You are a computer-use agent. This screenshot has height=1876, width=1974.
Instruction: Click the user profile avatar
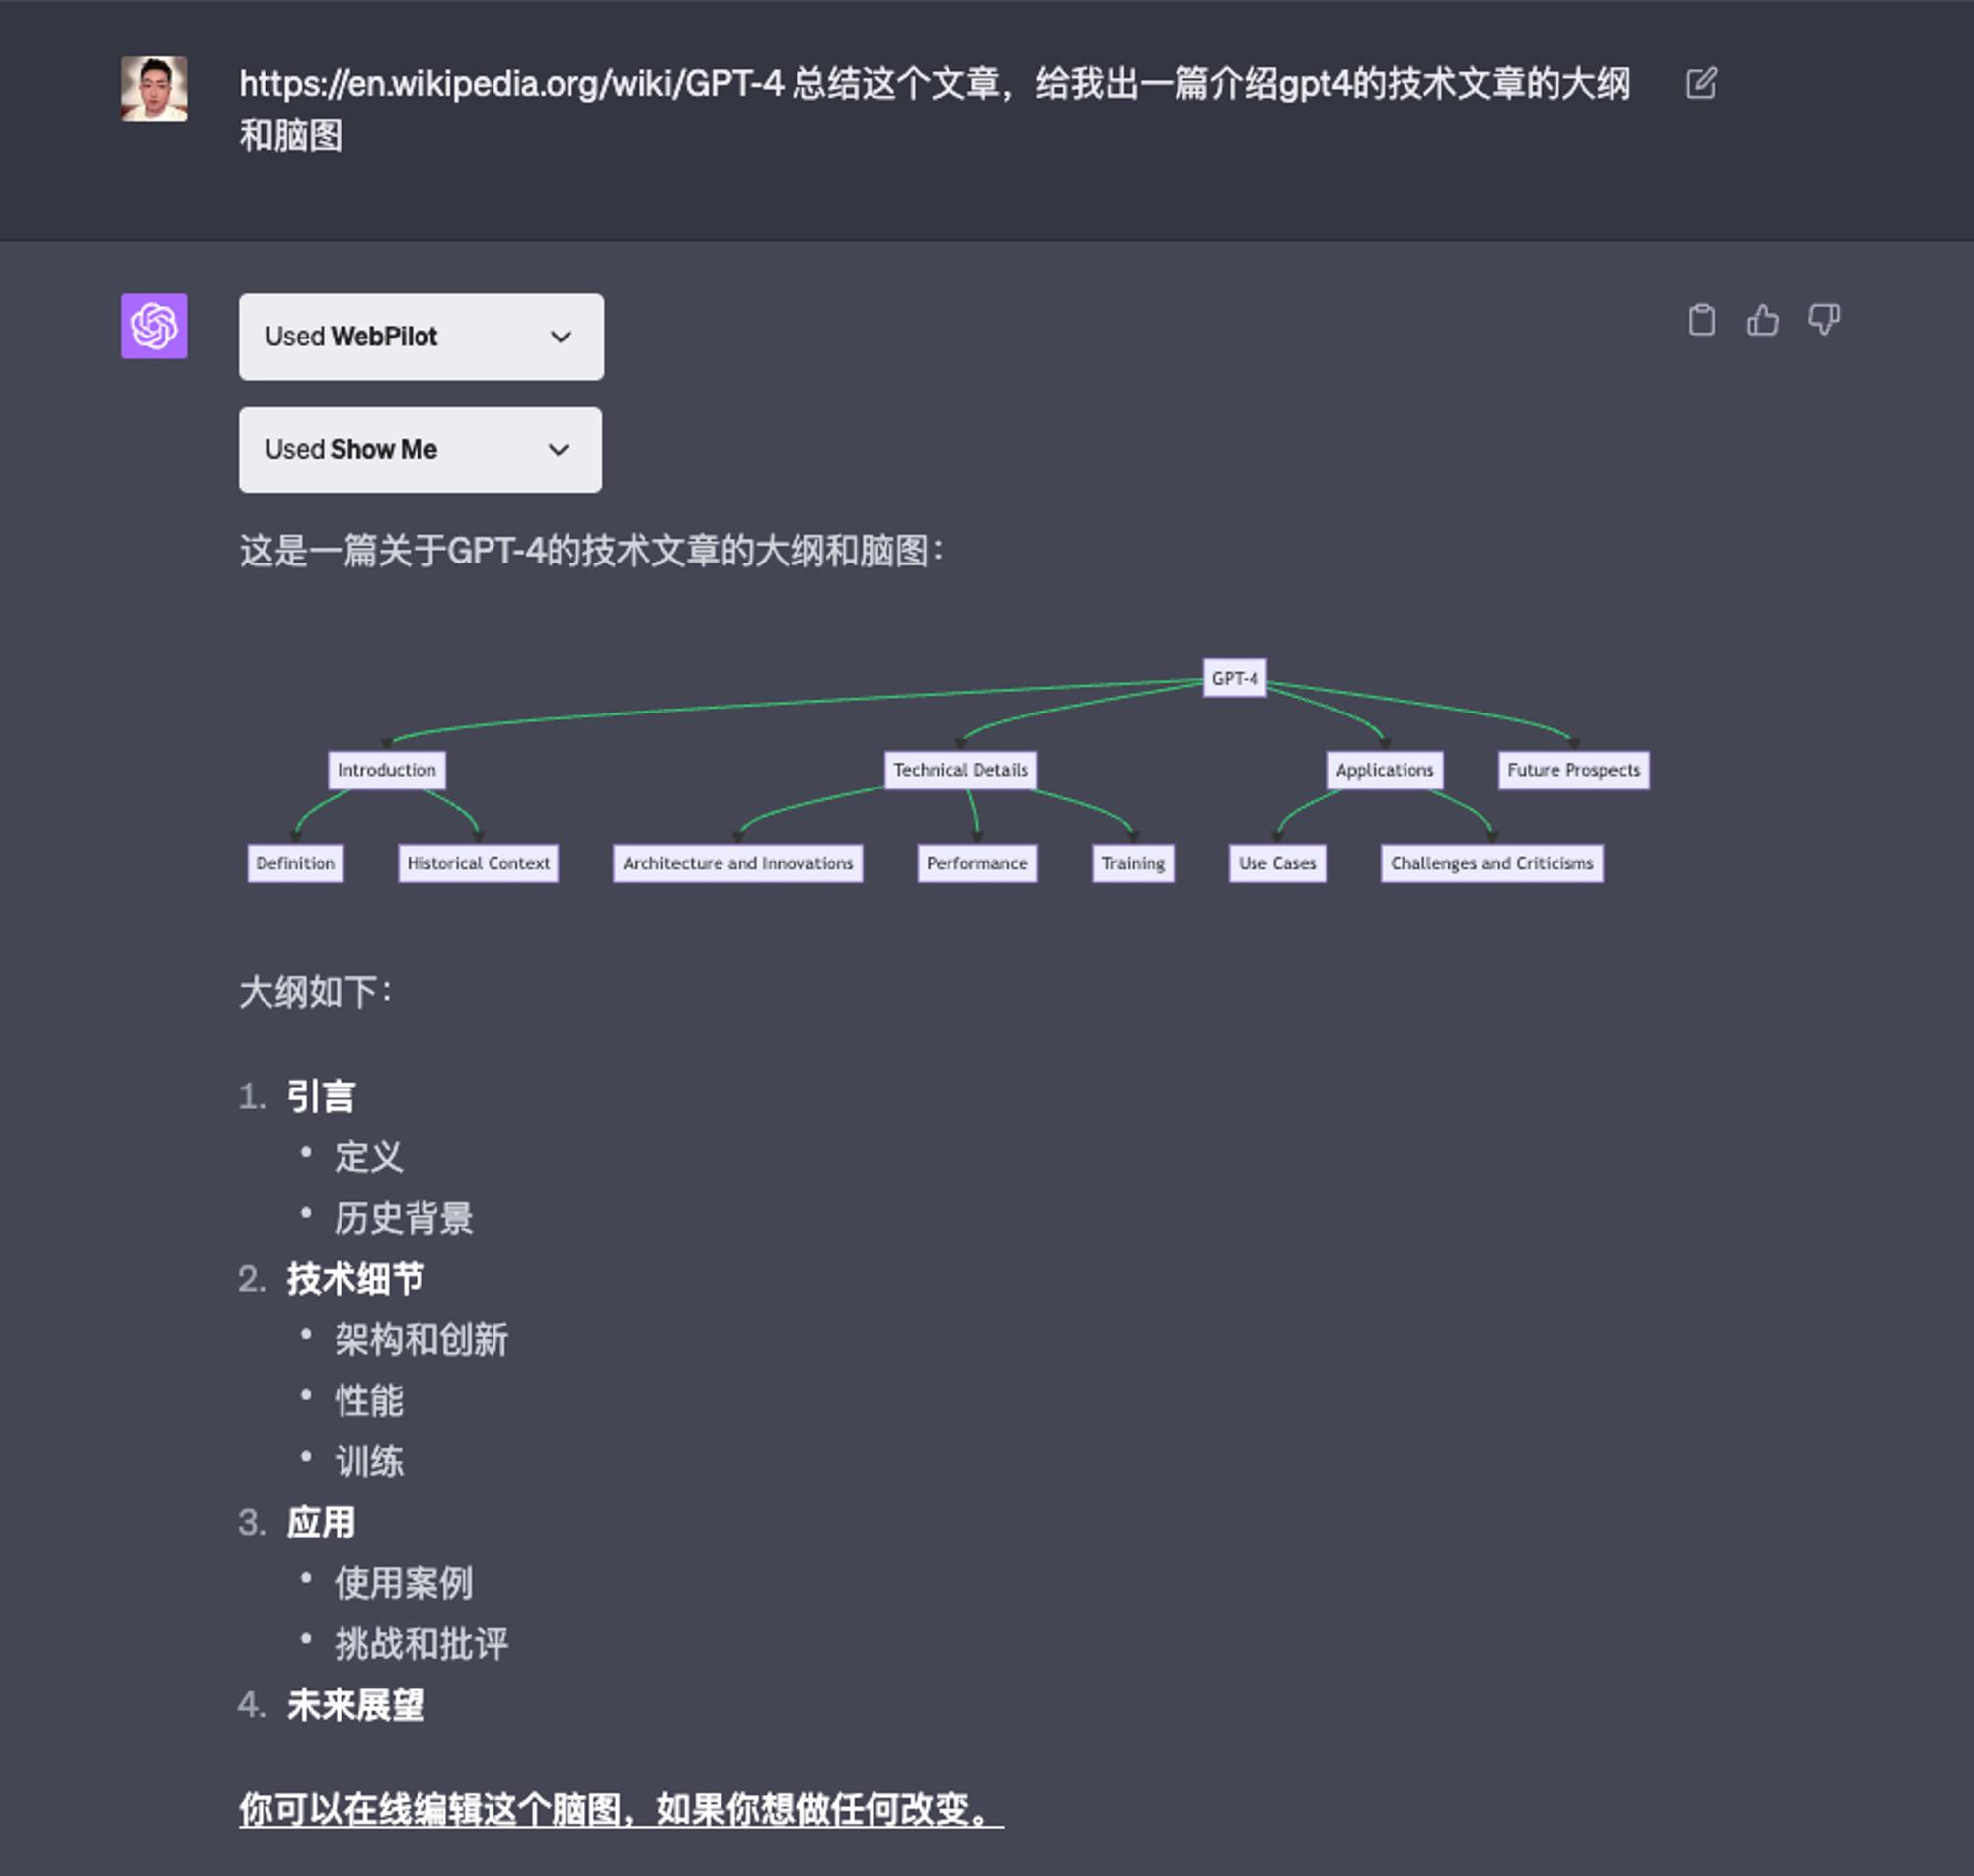[x=154, y=89]
